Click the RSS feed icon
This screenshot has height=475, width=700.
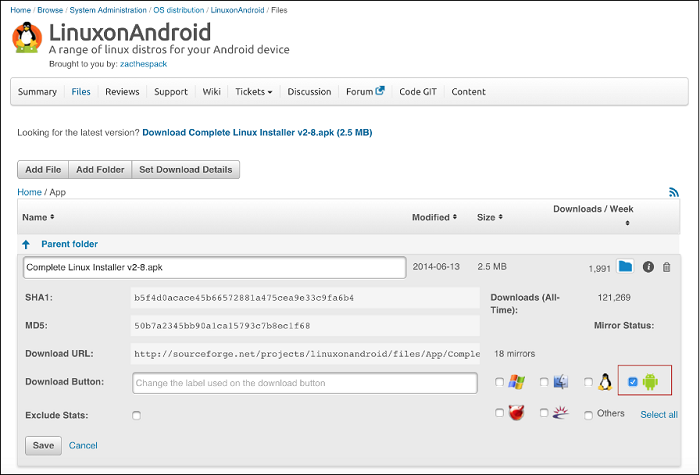click(x=674, y=192)
